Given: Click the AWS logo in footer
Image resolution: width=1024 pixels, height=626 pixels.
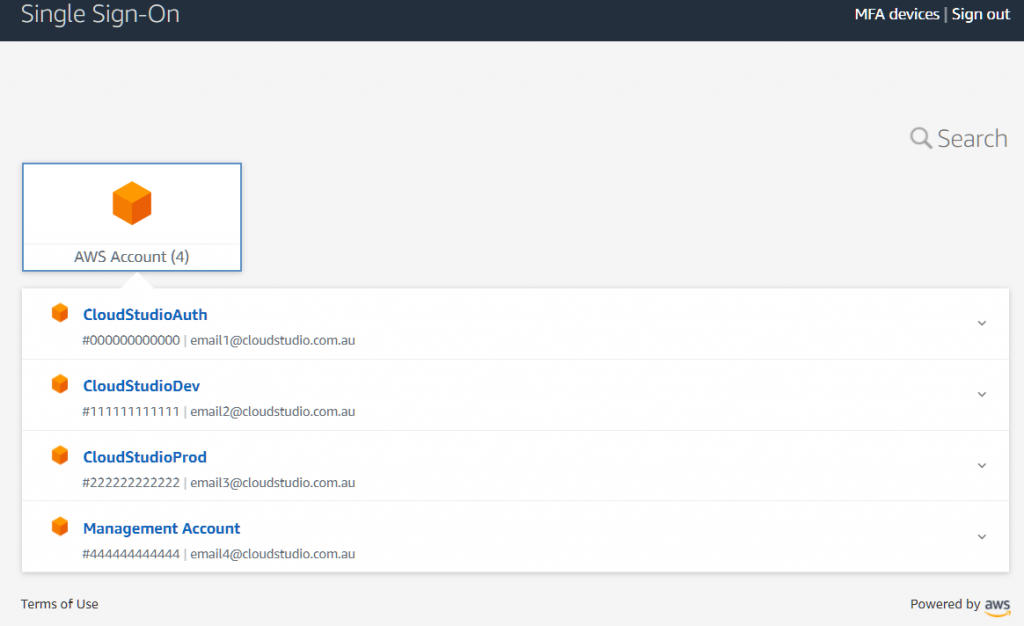Looking at the screenshot, I should pos(997,606).
